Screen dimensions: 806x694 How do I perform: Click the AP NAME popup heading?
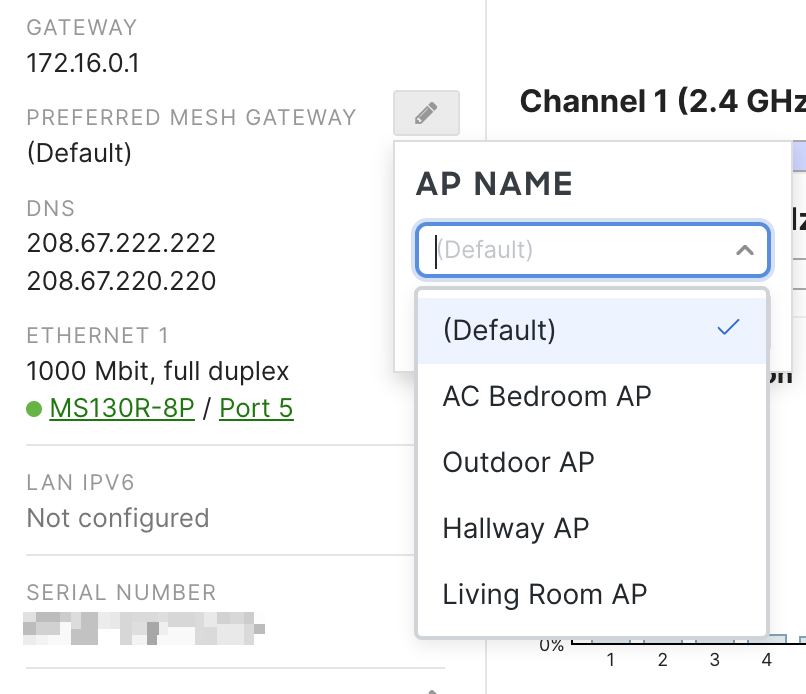click(x=494, y=184)
